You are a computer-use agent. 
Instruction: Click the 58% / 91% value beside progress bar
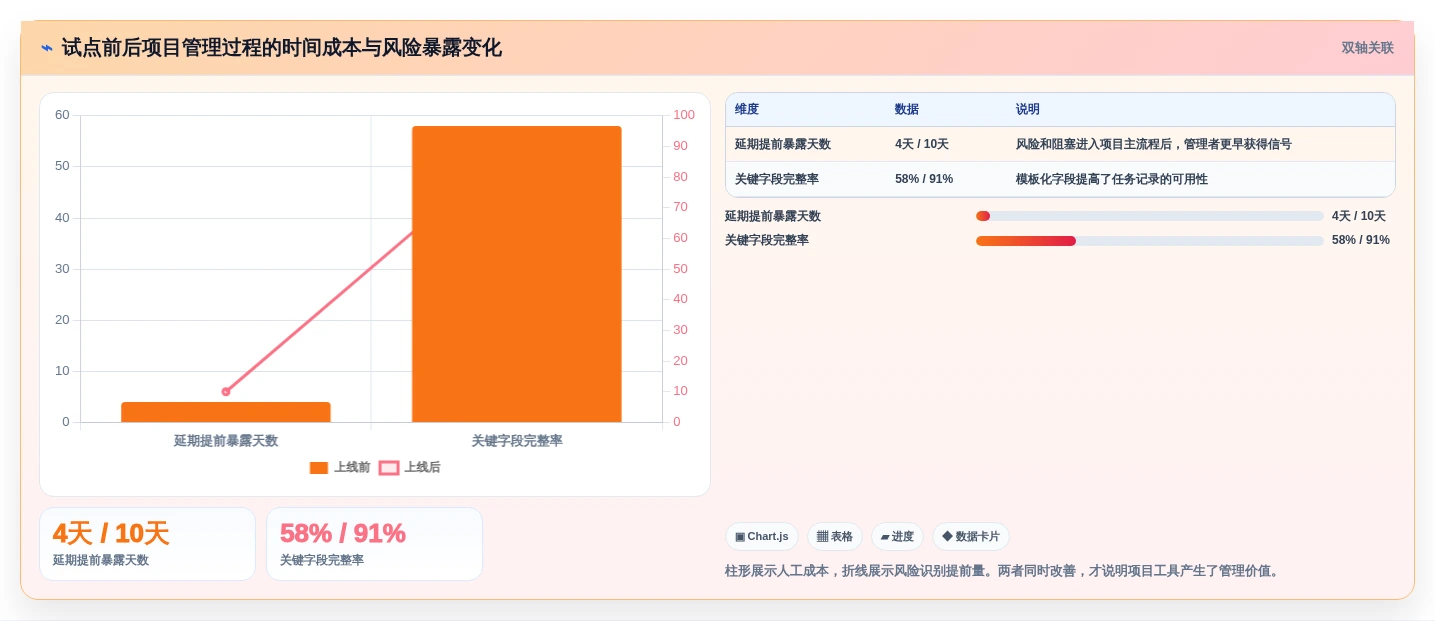[x=1361, y=240]
